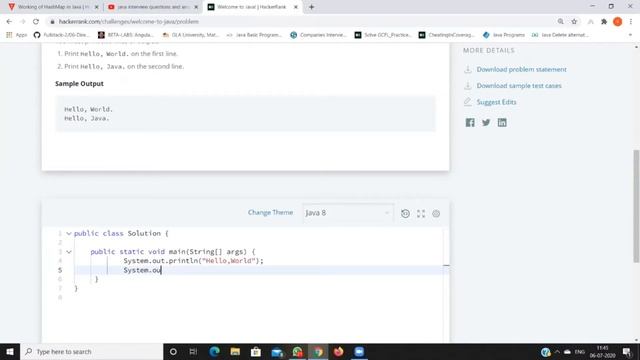Image resolution: width=640 pixels, height=360 pixels.
Task: Open the Fullstack GitHub bookmark
Action: pos(61,35)
